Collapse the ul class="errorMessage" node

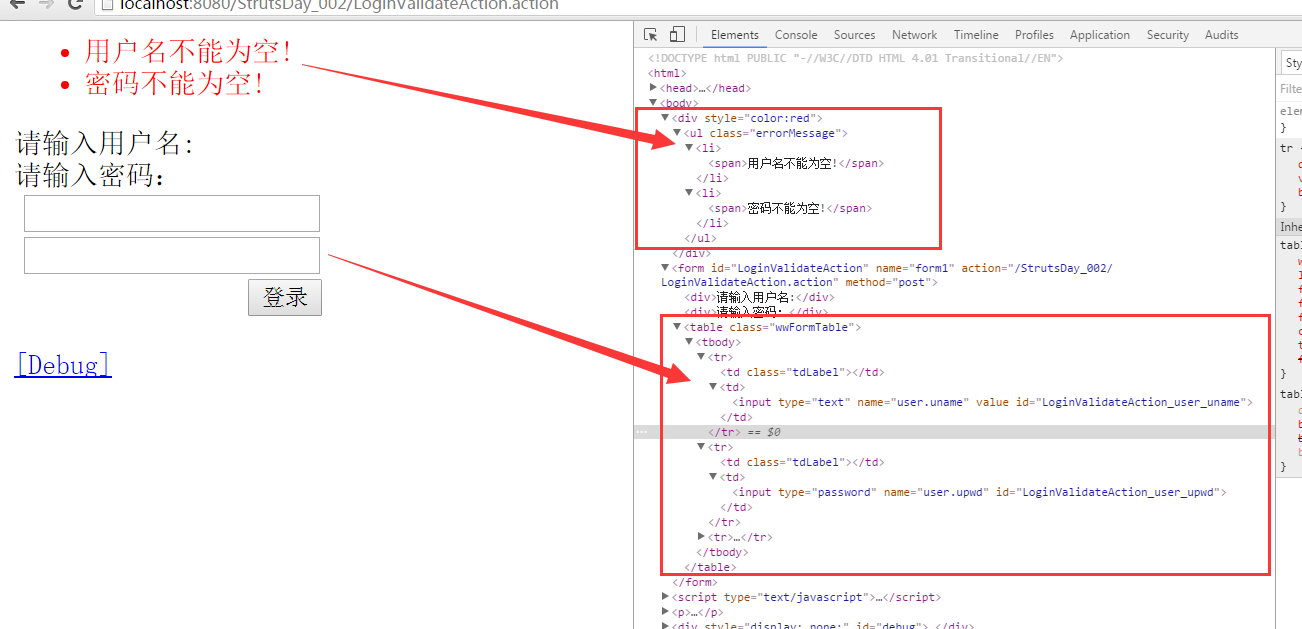[x=677, y=133]
